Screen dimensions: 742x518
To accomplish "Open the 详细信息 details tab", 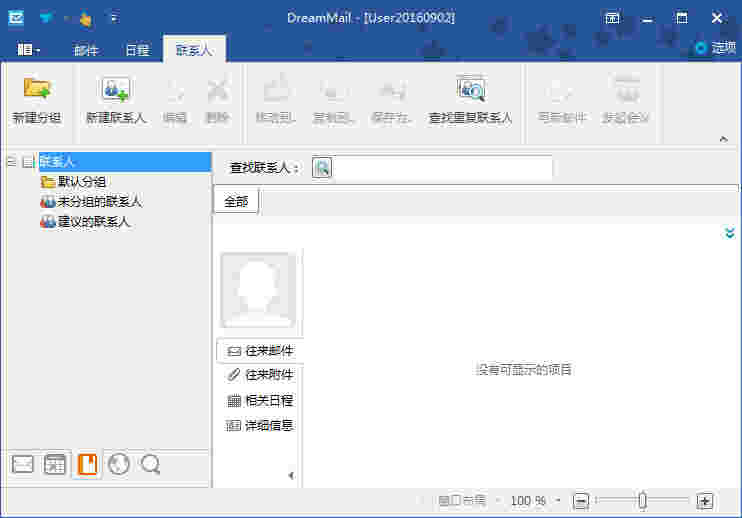I will (260, 425).
